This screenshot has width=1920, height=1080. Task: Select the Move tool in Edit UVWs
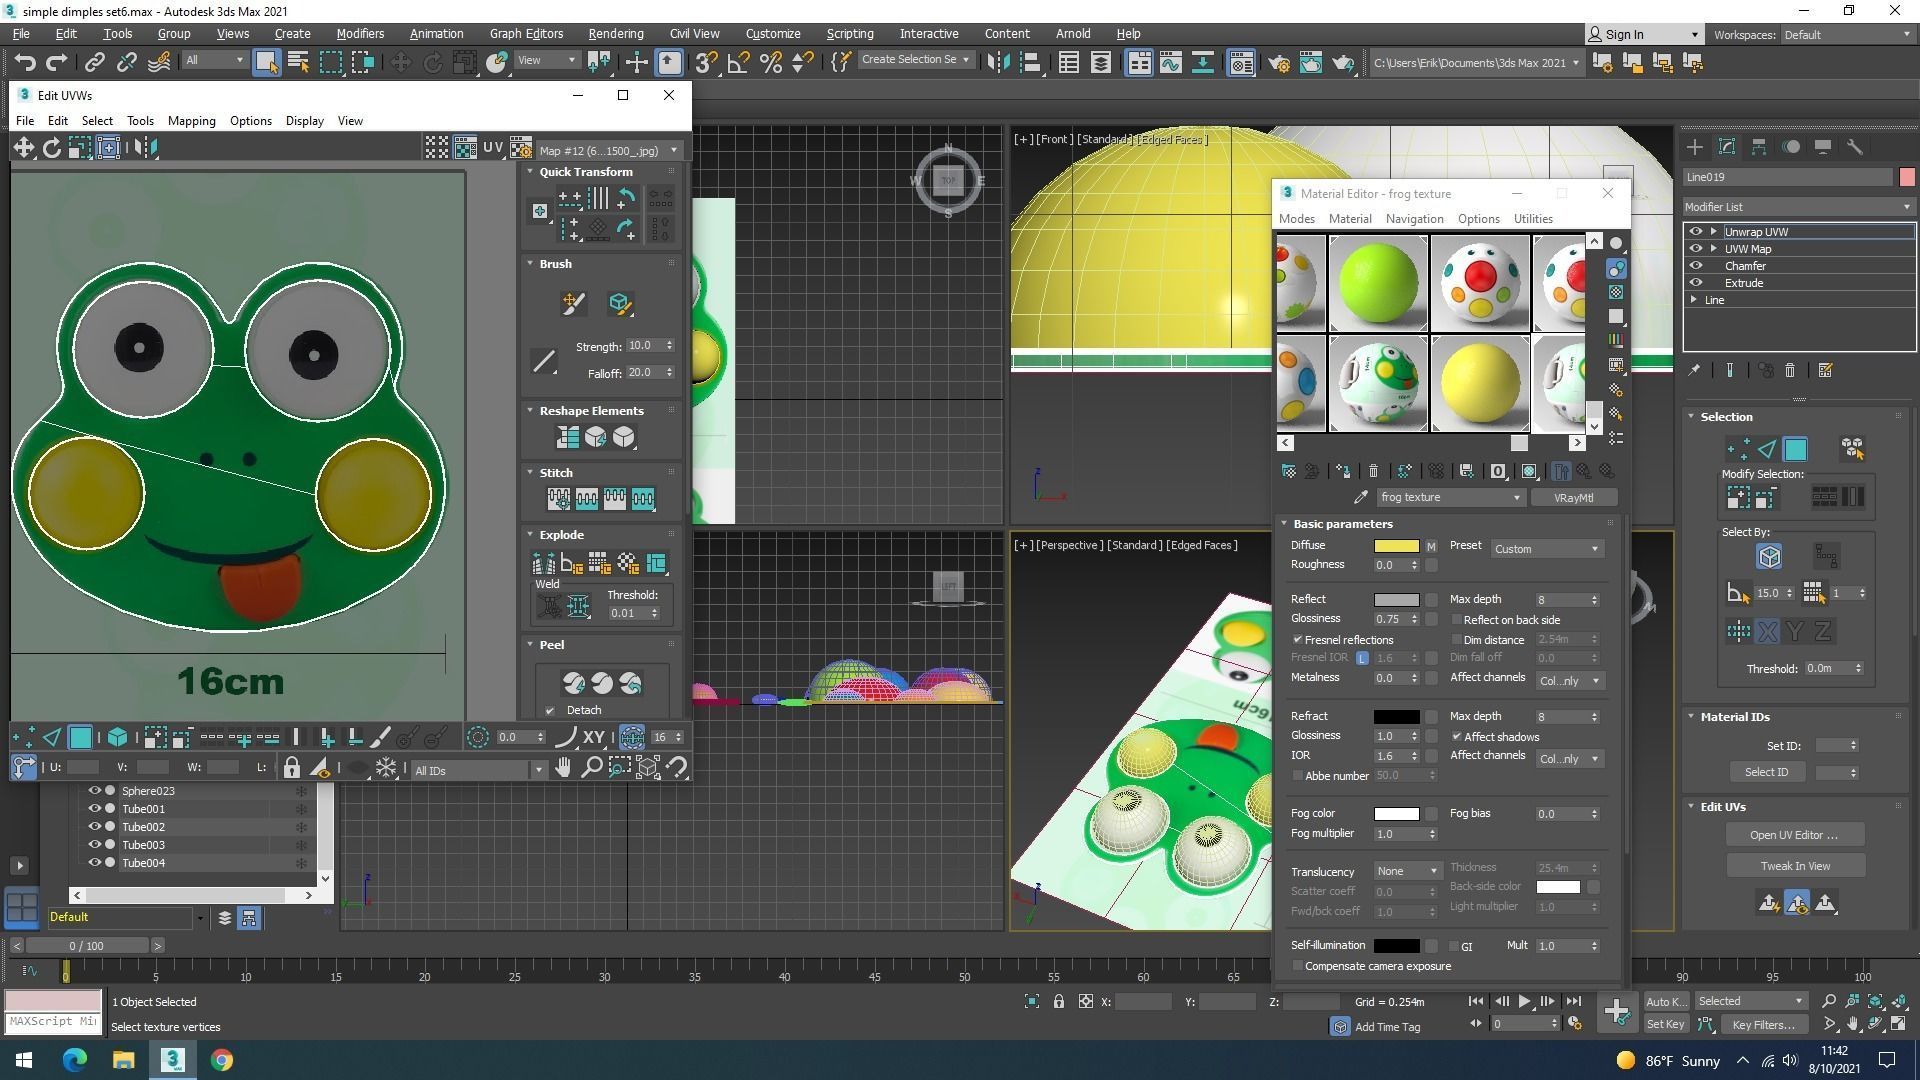click(x=23, y=148)
